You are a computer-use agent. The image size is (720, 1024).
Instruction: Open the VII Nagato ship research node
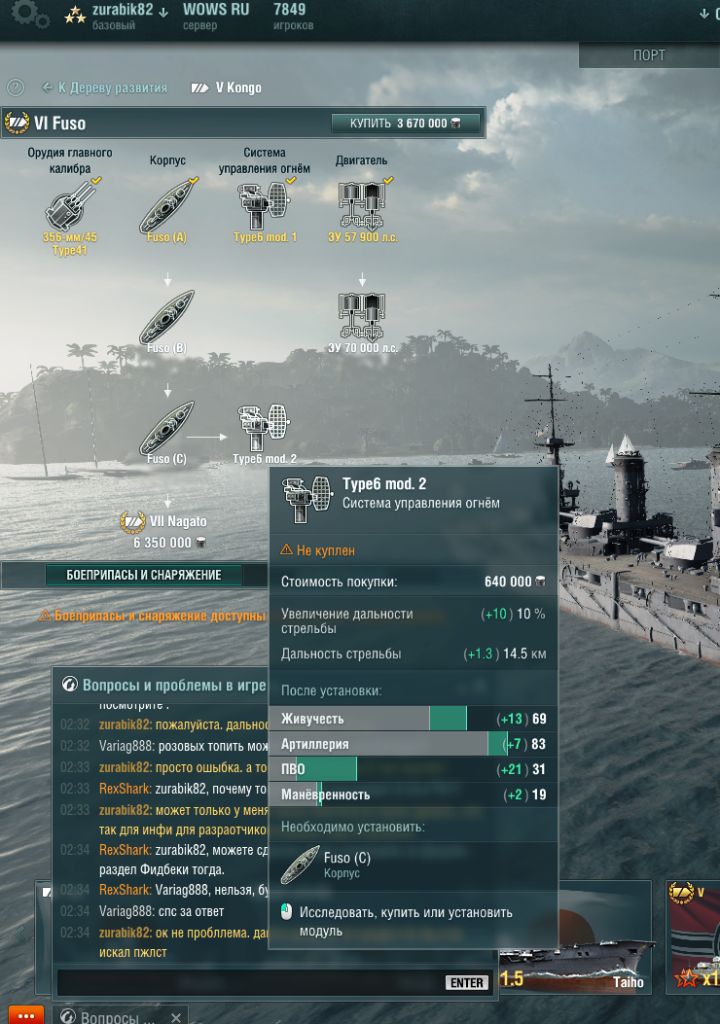pos(163,531)
